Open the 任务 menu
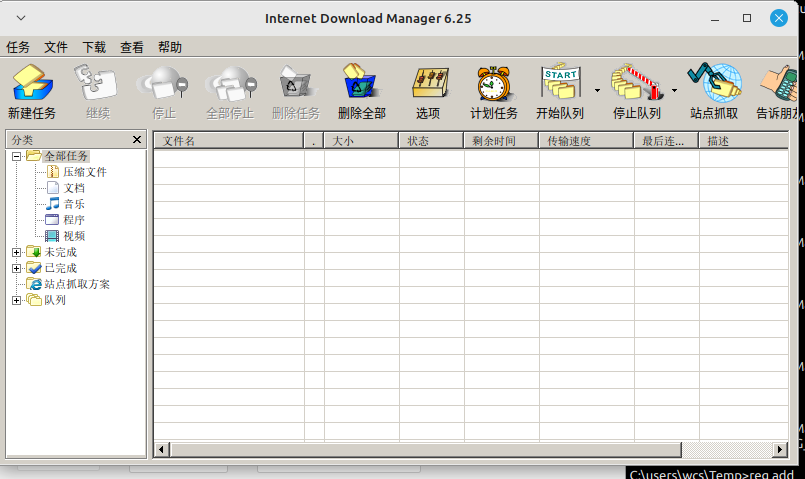Image resolution: width=805 pixels, height=479 pixels. [x=18, y=47]
